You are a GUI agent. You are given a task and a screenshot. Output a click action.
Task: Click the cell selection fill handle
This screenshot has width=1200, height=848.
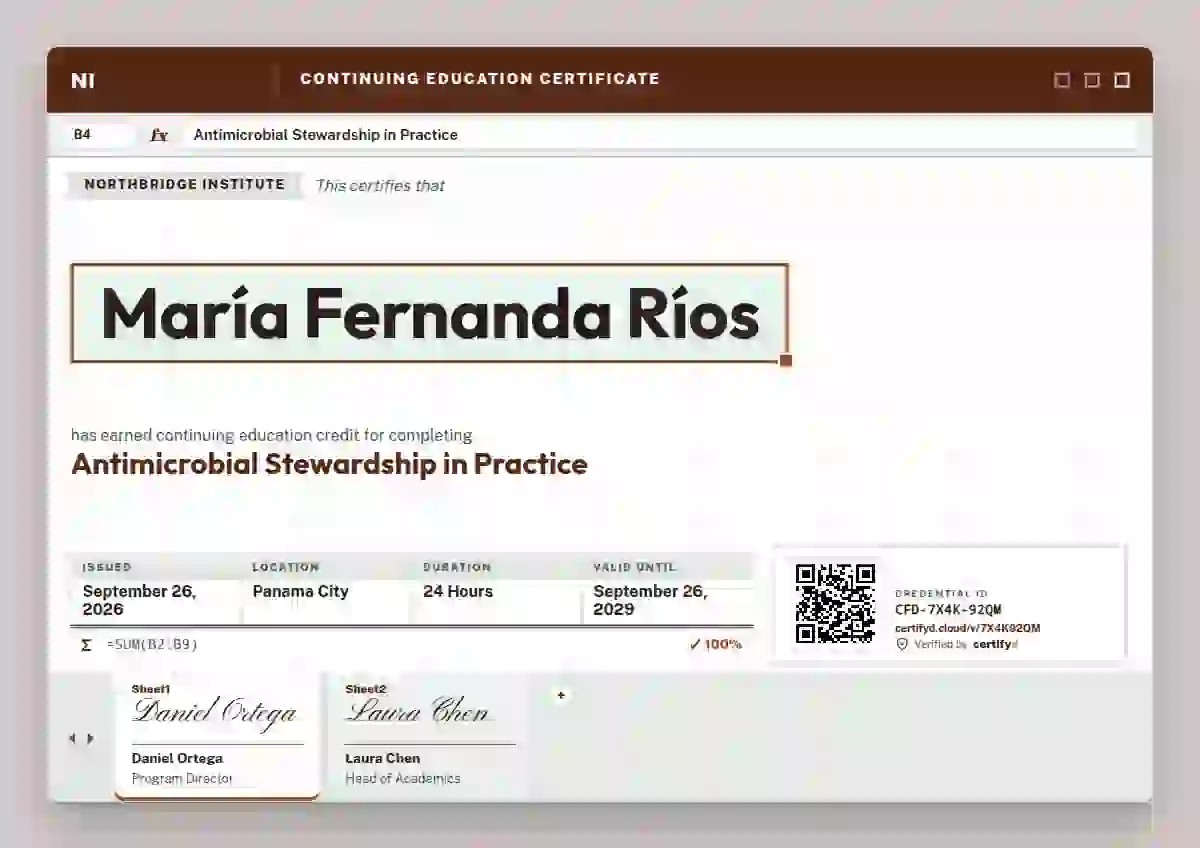(x=786, y=360)
